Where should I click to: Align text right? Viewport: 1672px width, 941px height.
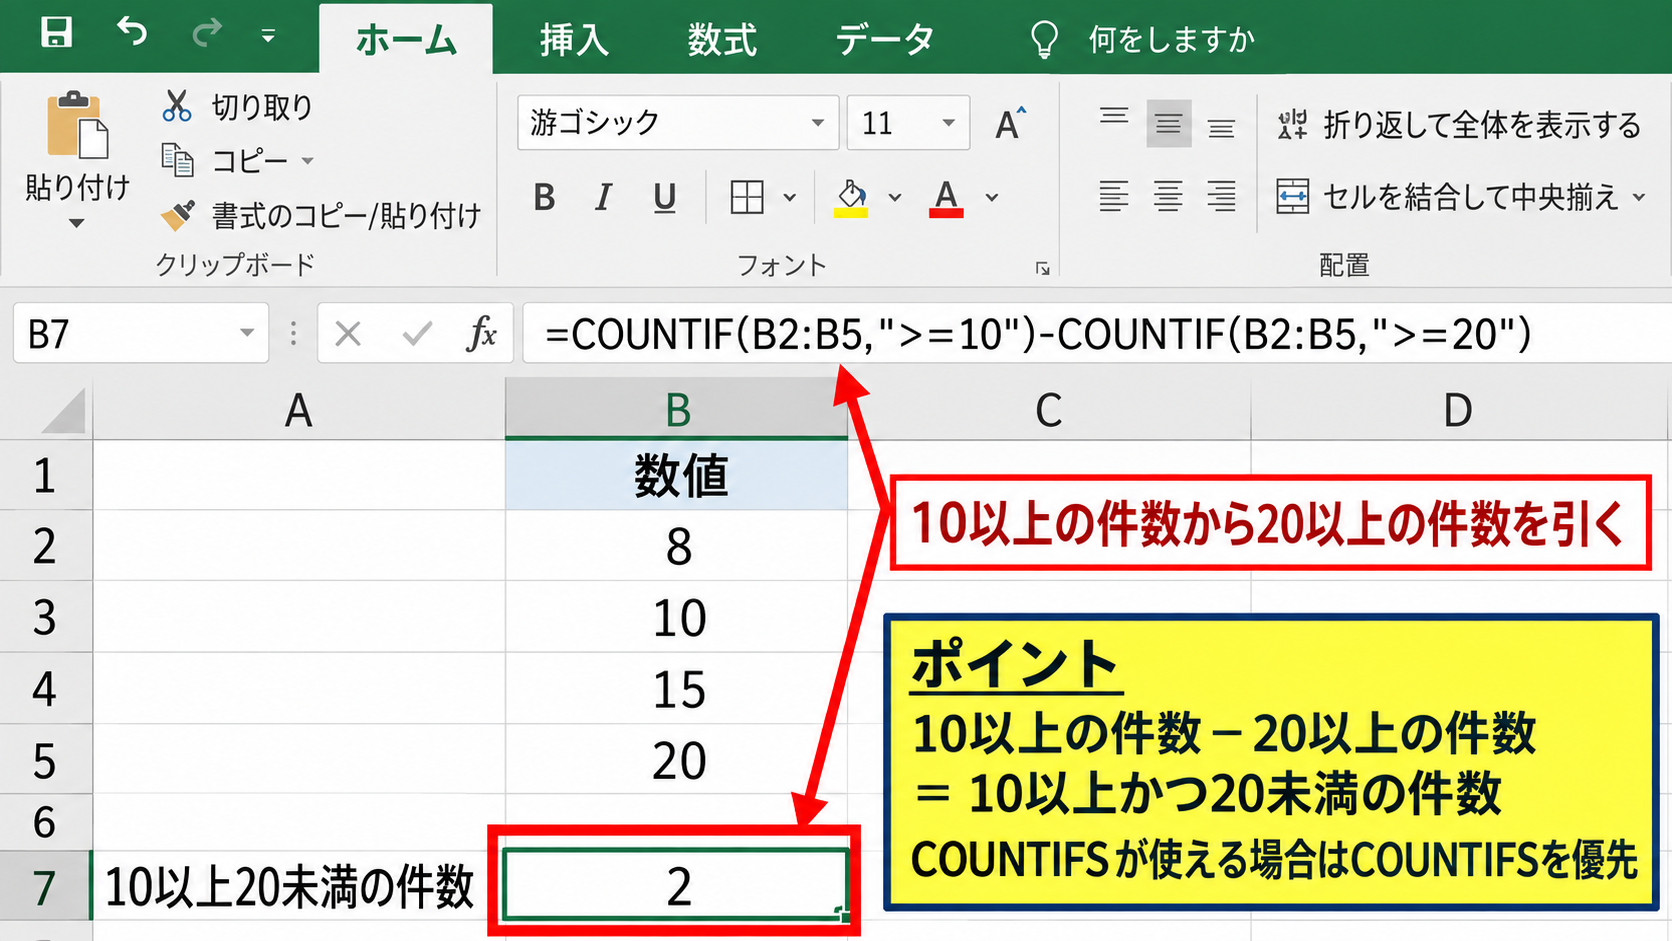[1221, 196]
